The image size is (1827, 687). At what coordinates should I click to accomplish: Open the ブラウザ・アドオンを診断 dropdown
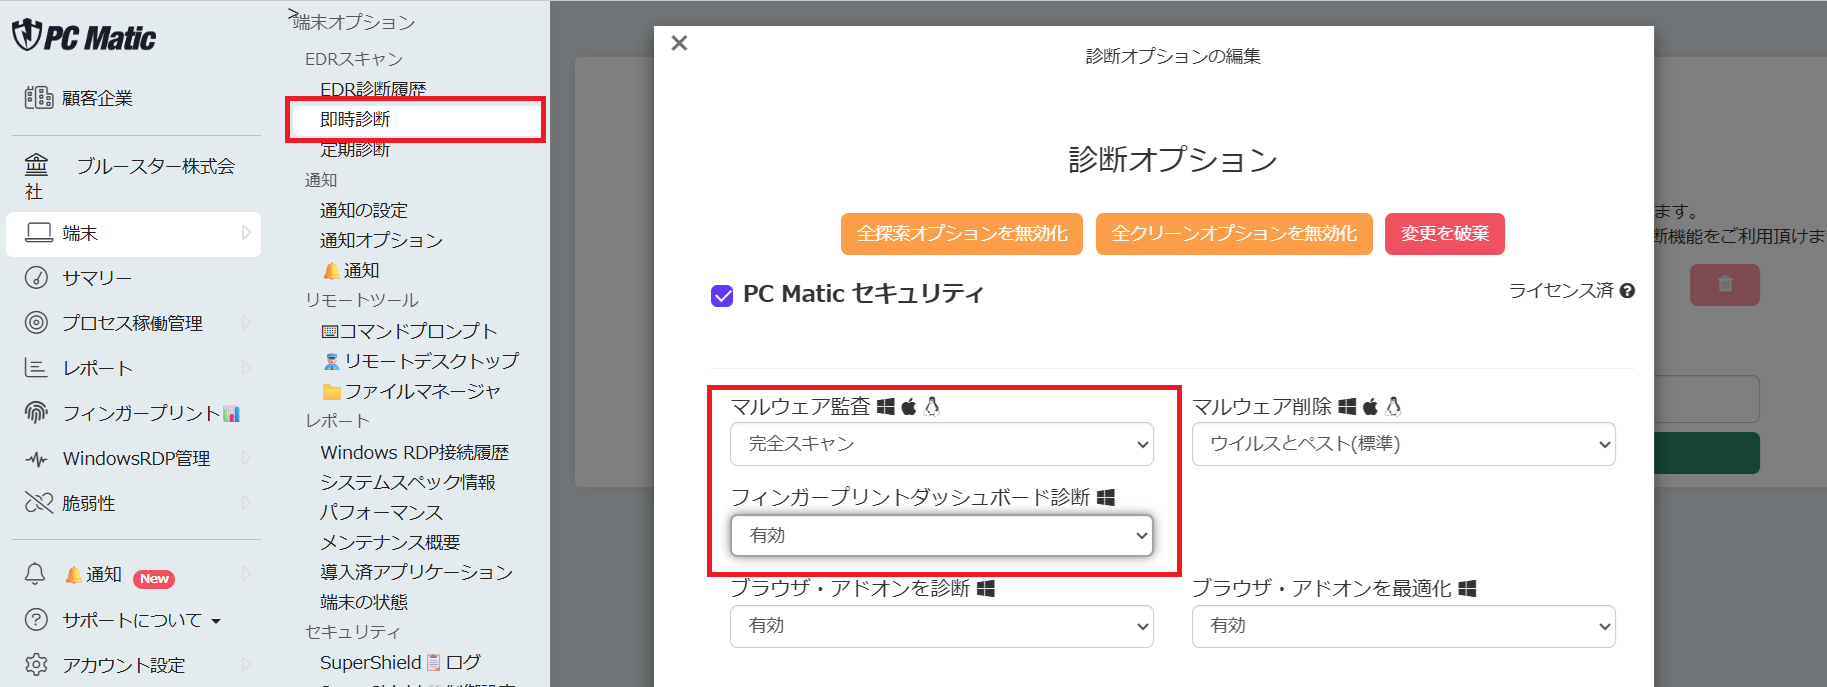coord(942,626)
